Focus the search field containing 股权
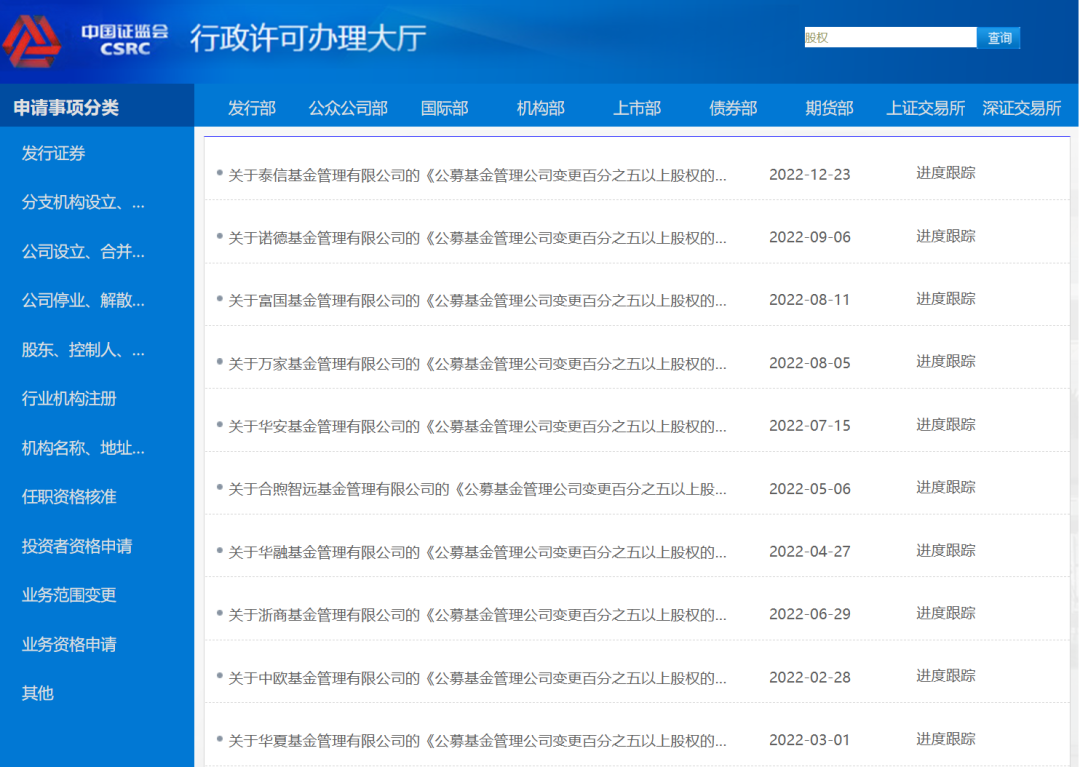The image size is (1080, 767). (x=890, y=38)
